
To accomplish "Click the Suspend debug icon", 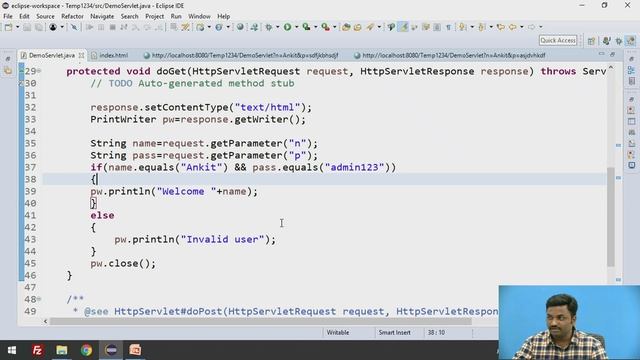I will tap(101, 27).
